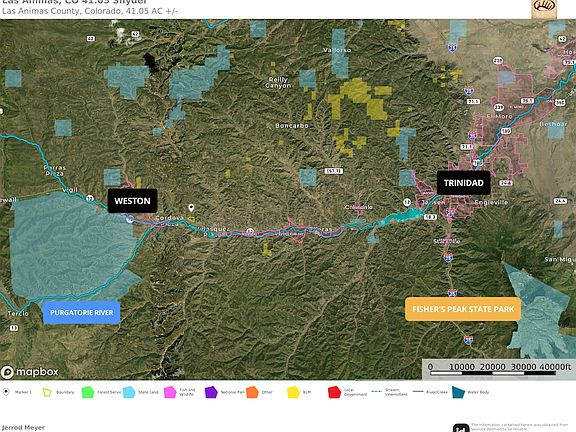Screen dimensions: 576x432
Task: Click the Boundary yellow outline legend icon
Action: [x=47, y=392]
